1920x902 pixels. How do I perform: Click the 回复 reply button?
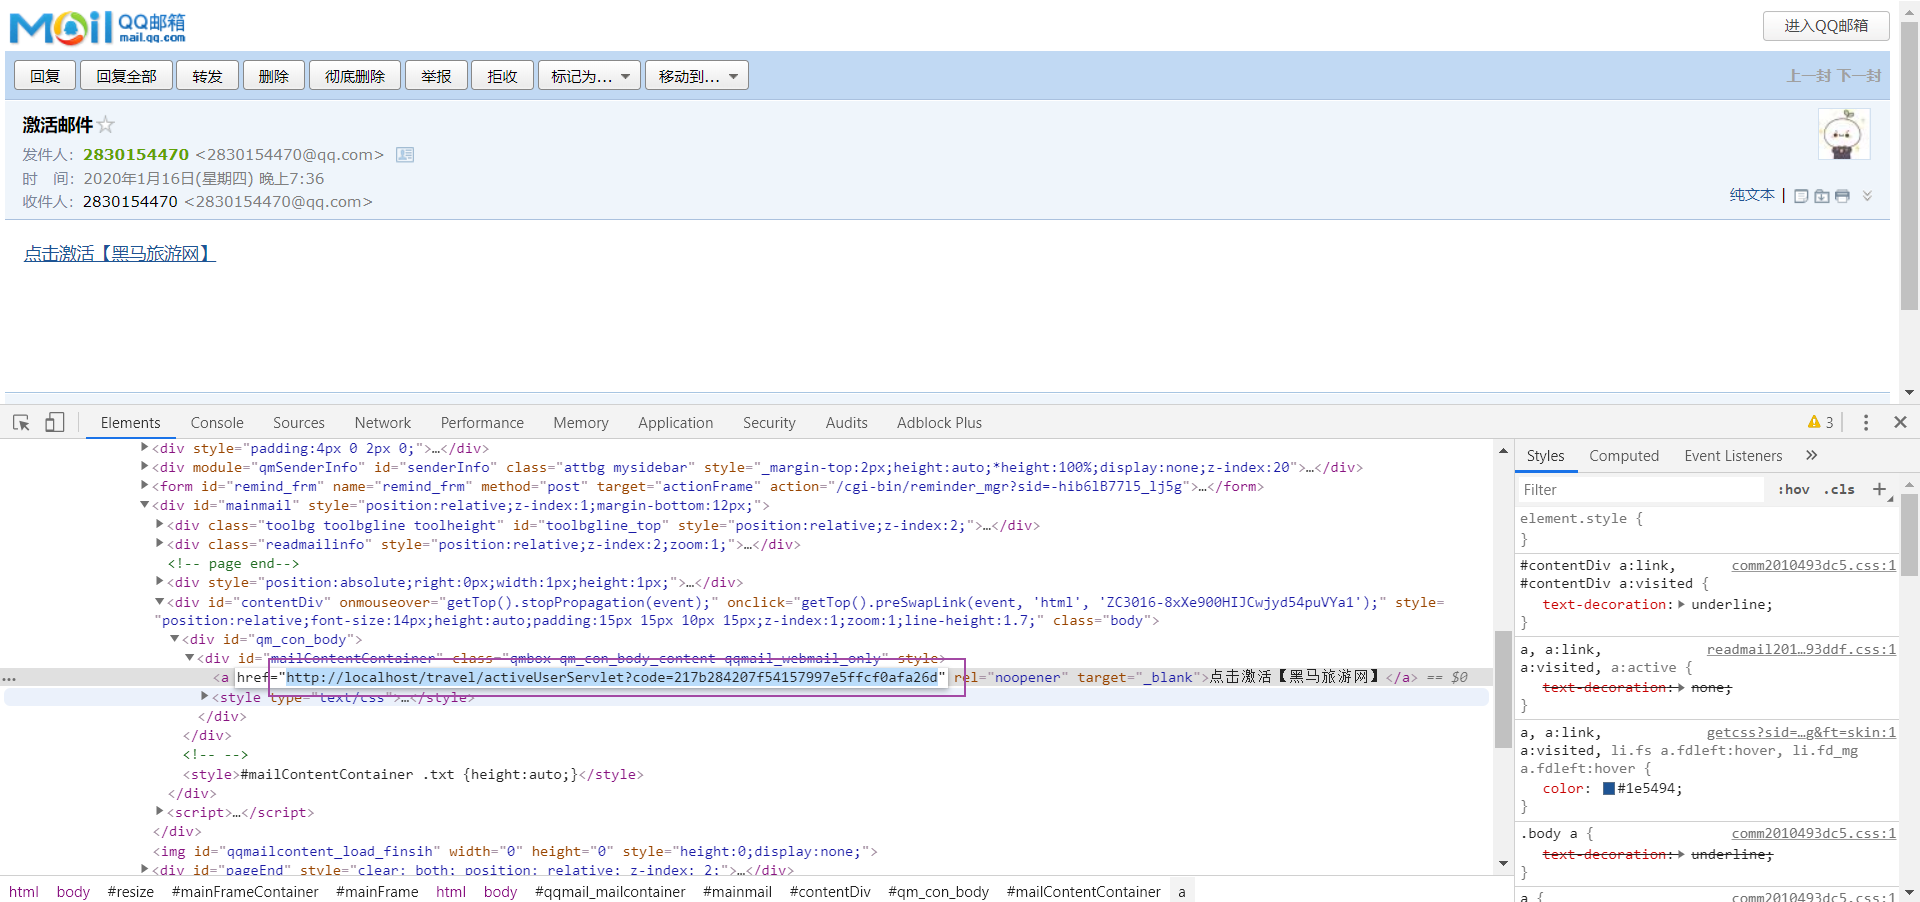[x=45, y=76]
